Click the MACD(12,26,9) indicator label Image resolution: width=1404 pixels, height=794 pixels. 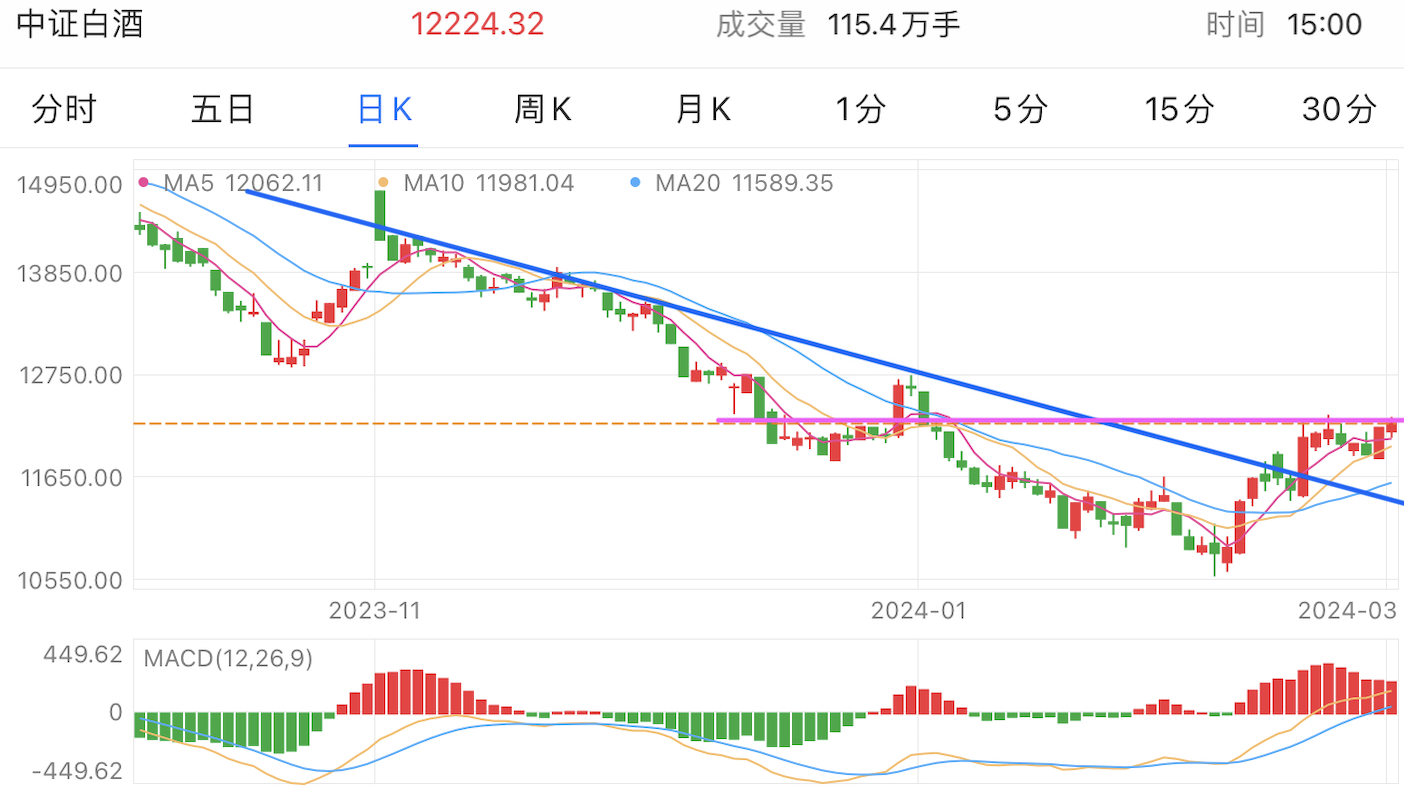(228, 659)
